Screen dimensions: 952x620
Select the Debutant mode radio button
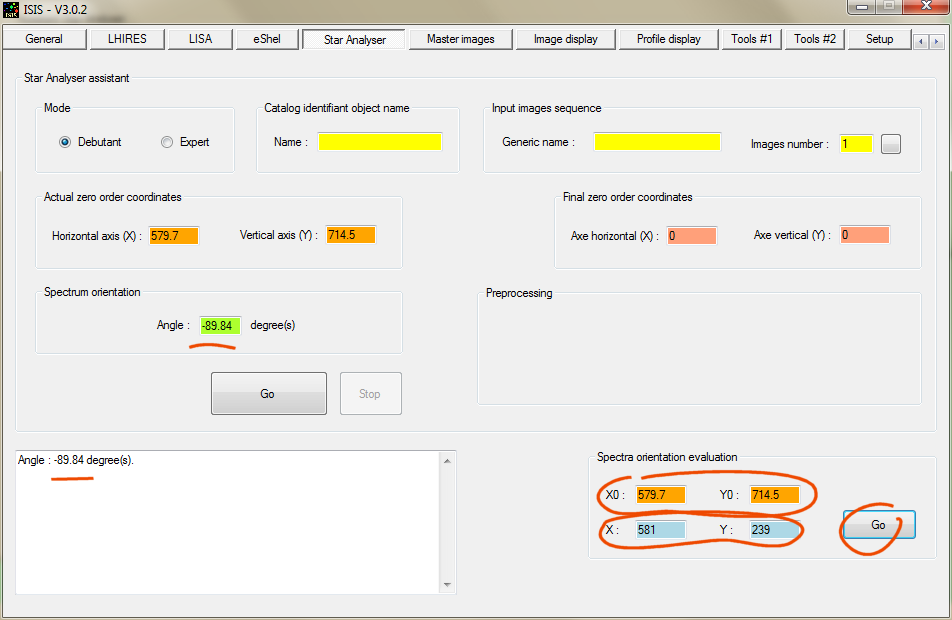pyautogui.click(x=65, y=142)
